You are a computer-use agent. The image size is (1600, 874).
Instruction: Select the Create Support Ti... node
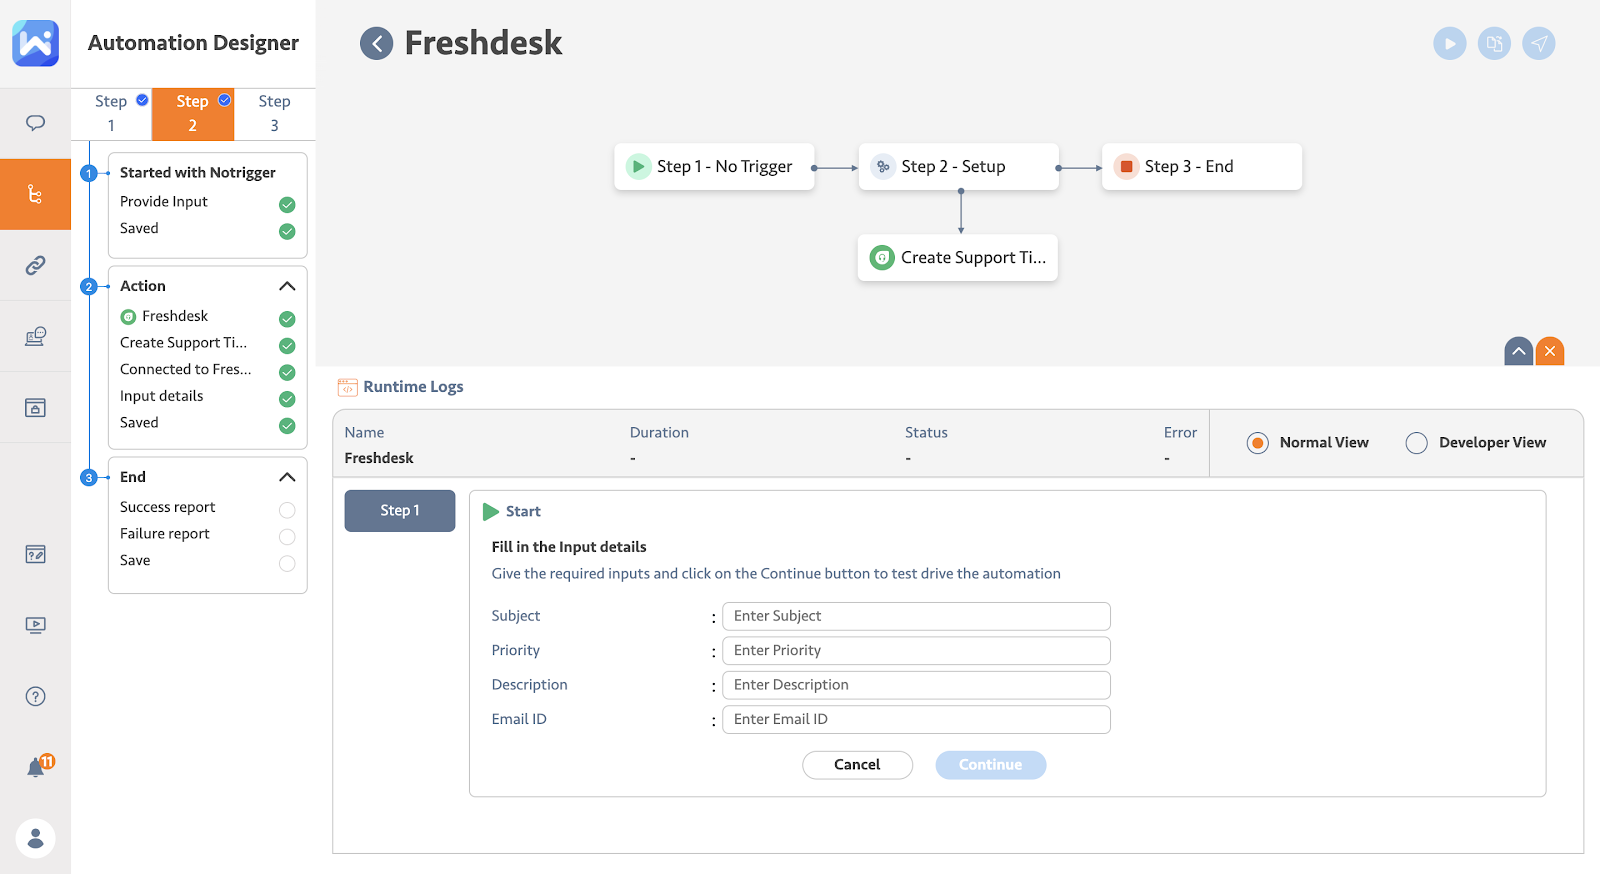958,257
